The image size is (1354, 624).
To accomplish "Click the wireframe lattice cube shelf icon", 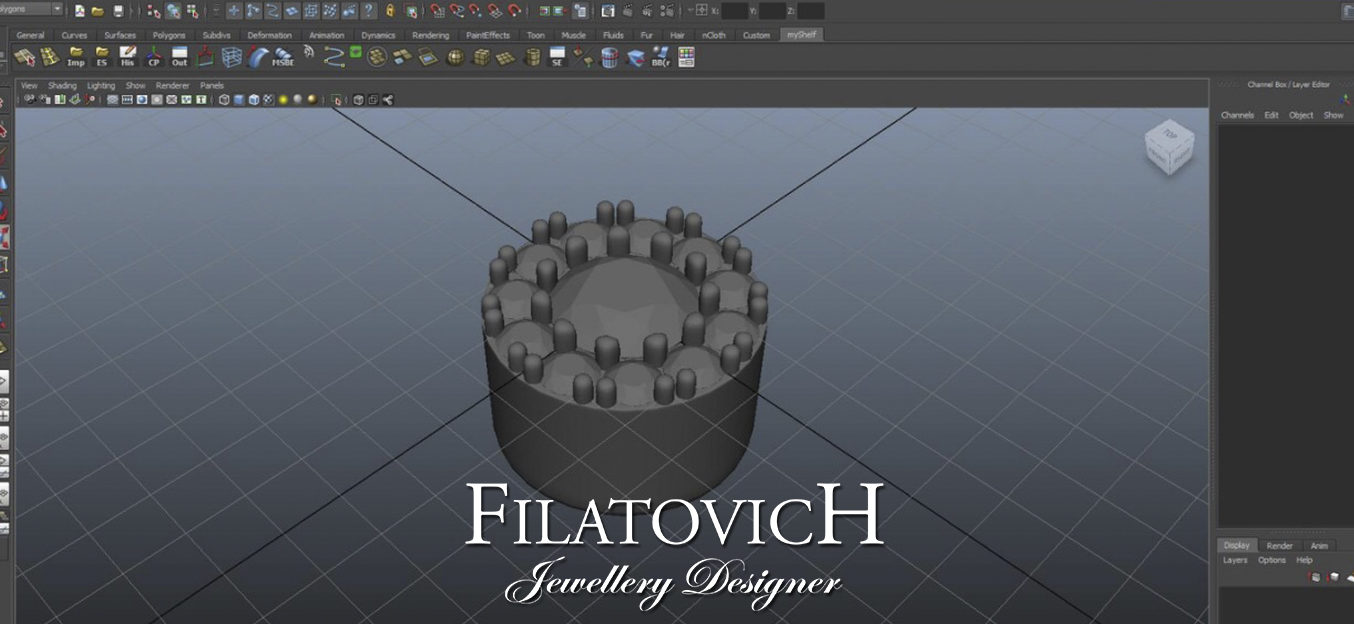I will point(231,57).
